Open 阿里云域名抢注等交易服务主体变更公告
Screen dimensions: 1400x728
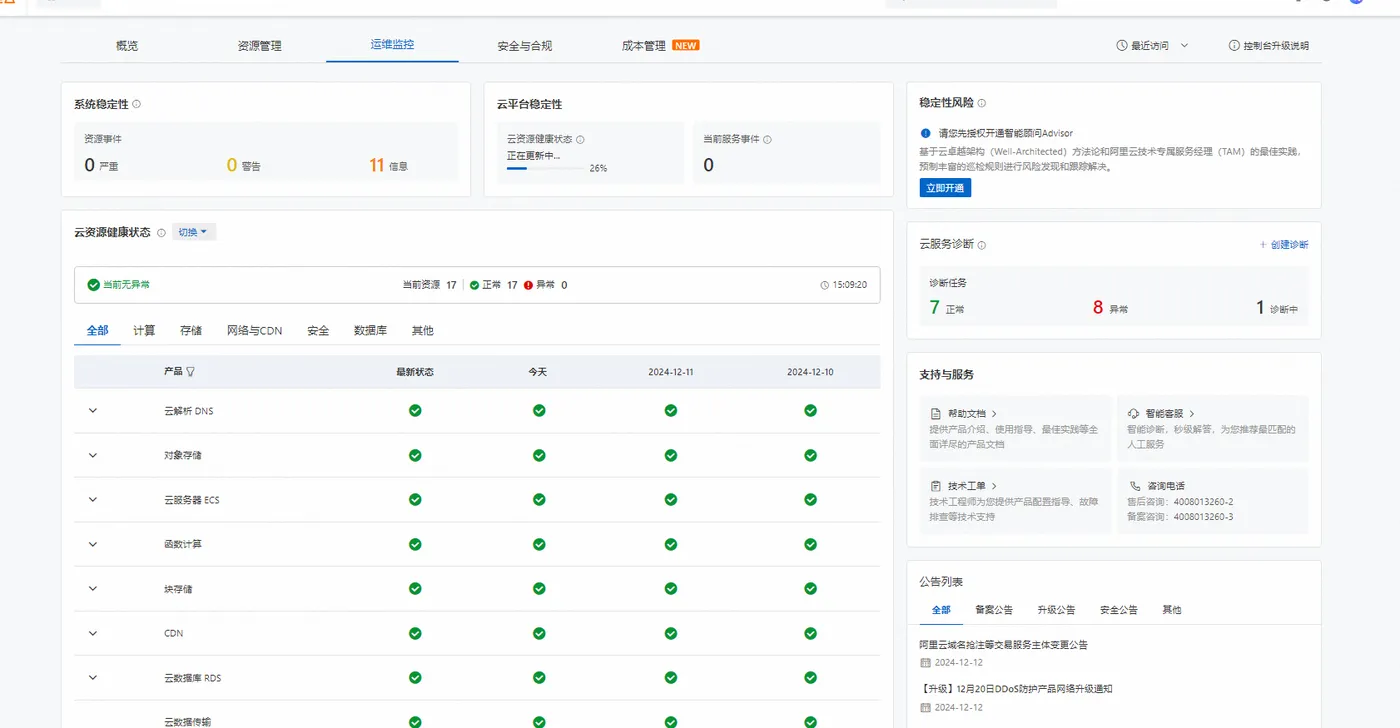pyautogui.click(x=1003, y=645)
